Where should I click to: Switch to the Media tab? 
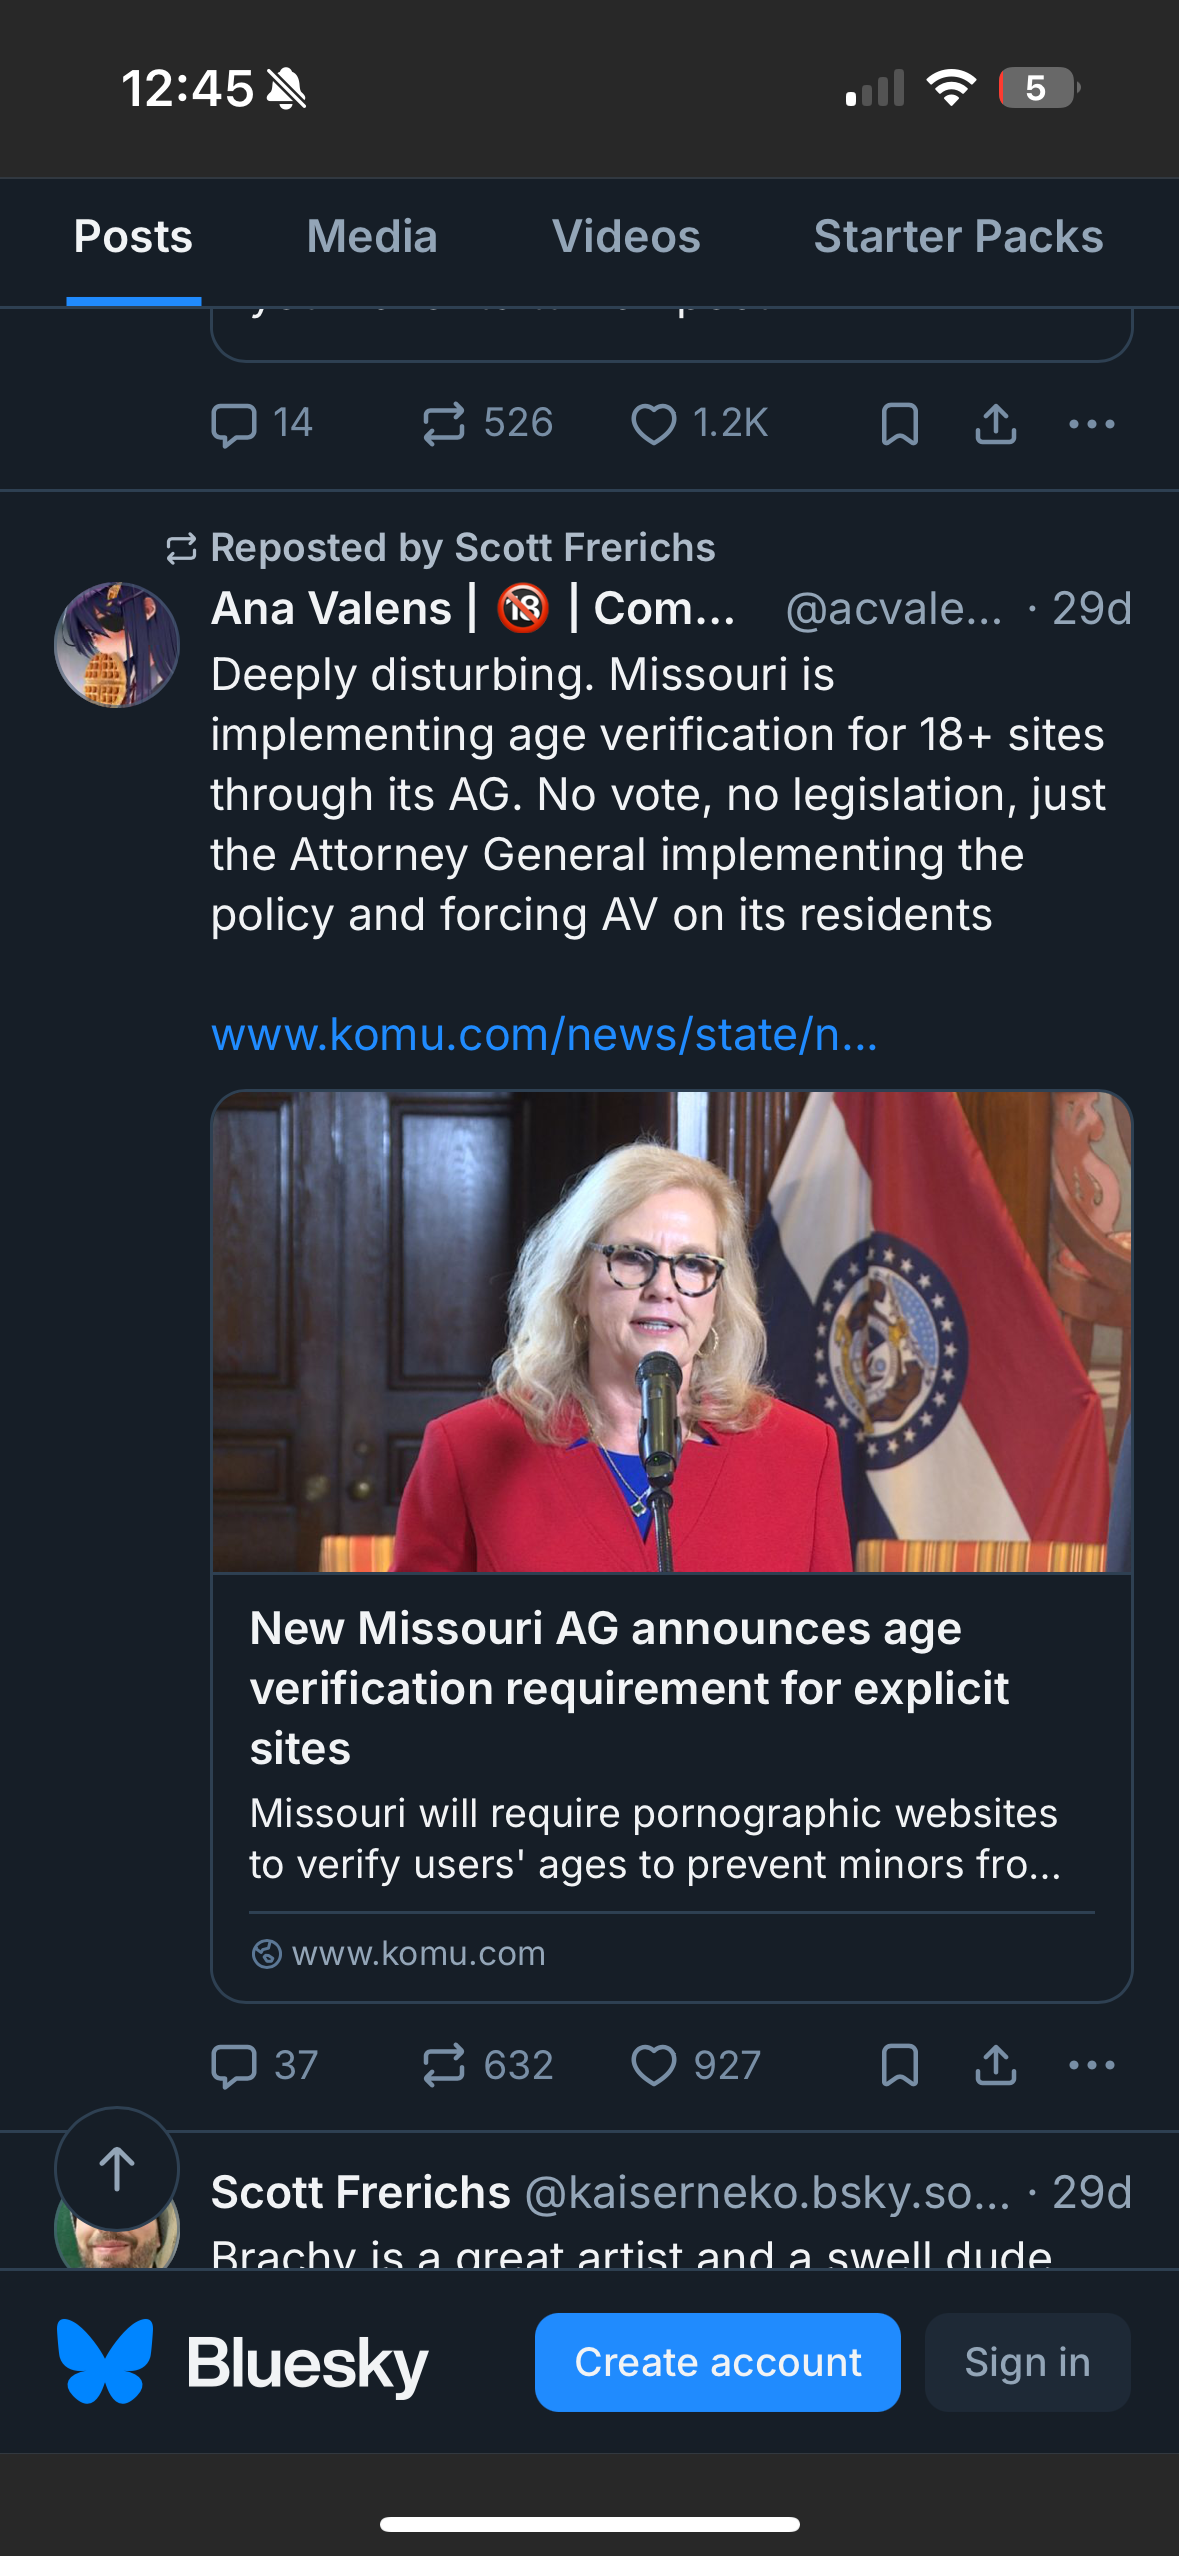[x=372, y=238]
